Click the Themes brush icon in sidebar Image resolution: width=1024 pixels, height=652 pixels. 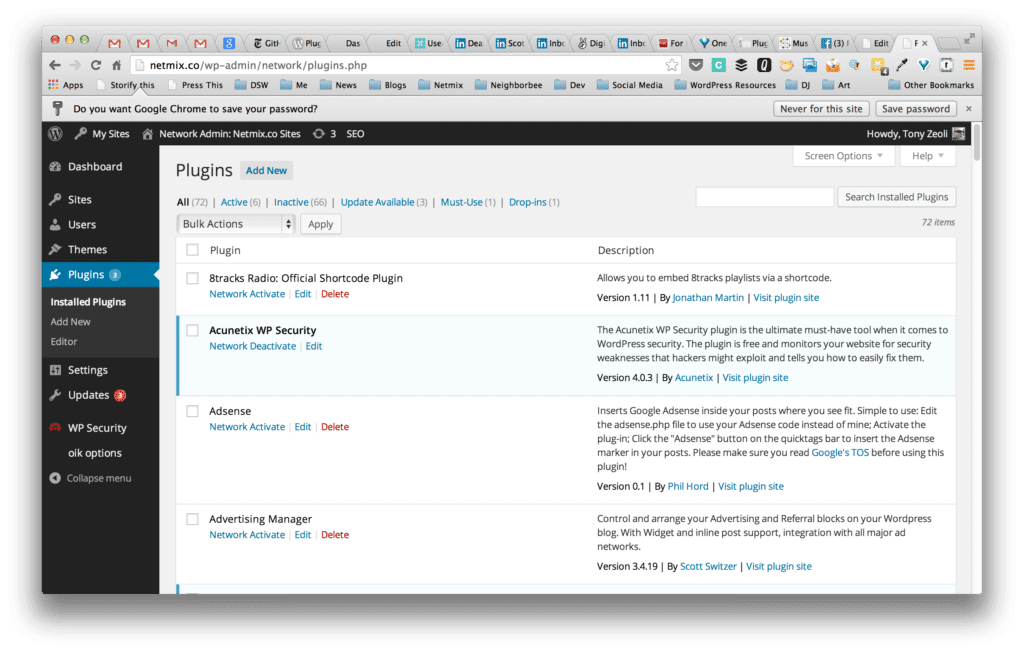click(x=56, y=249)
